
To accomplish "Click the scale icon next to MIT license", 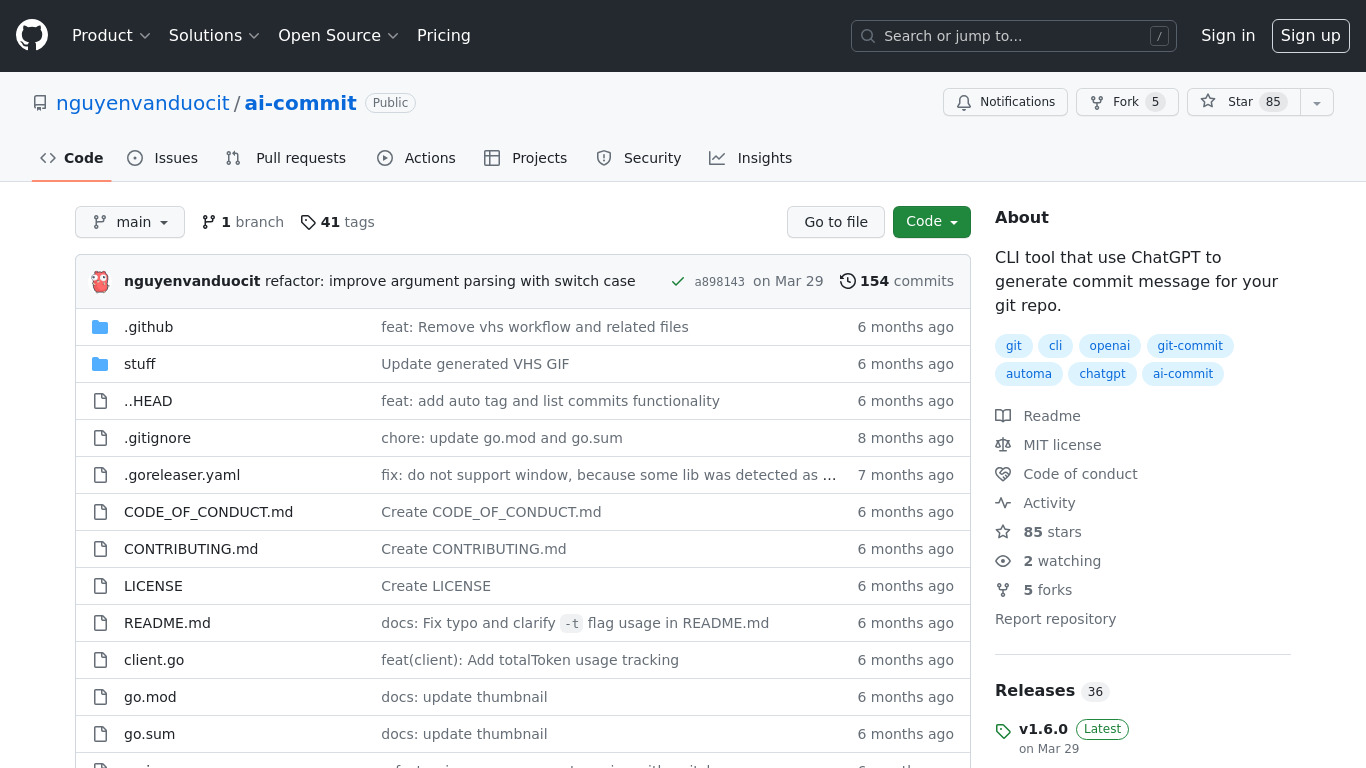I will click(1003, 445).
